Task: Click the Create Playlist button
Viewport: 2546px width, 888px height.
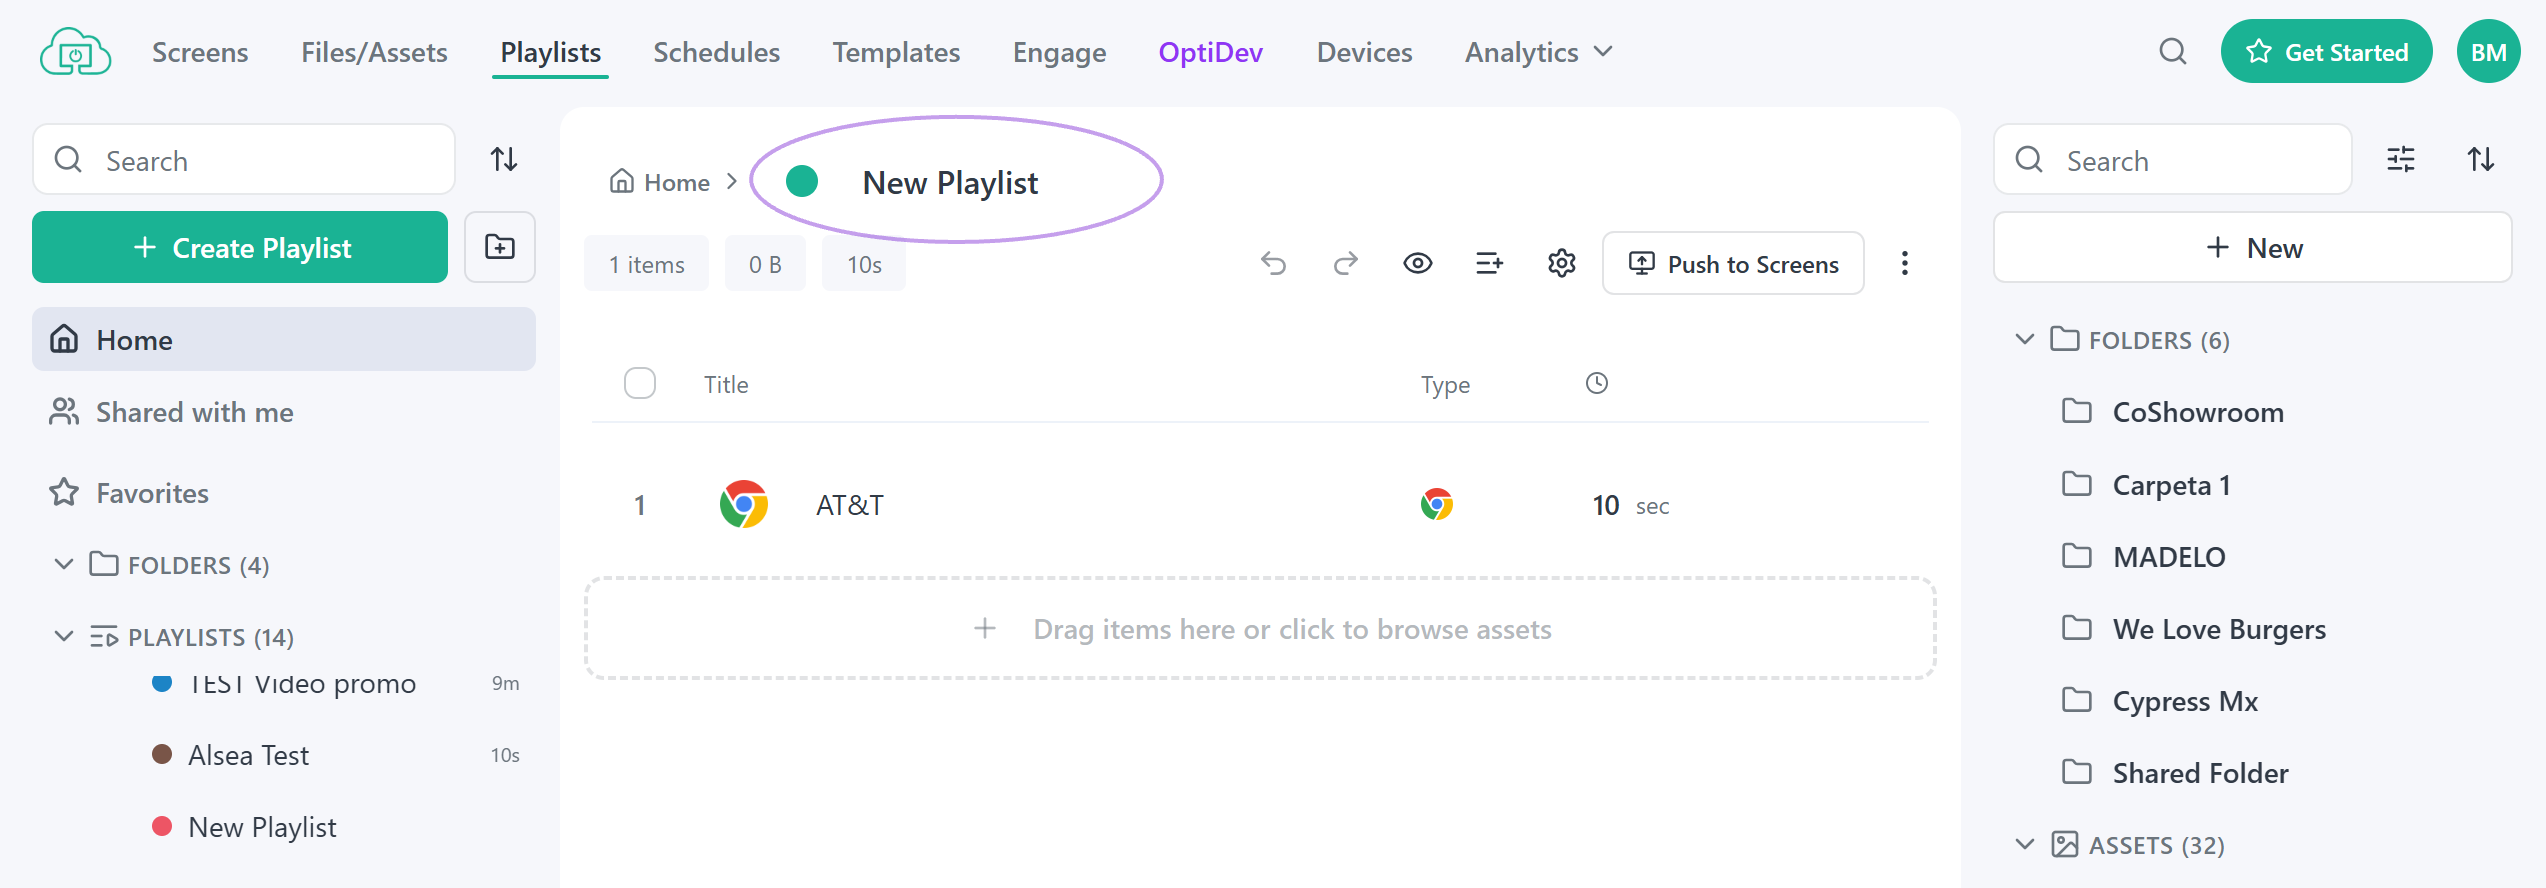Action: [x=240, y=247]
